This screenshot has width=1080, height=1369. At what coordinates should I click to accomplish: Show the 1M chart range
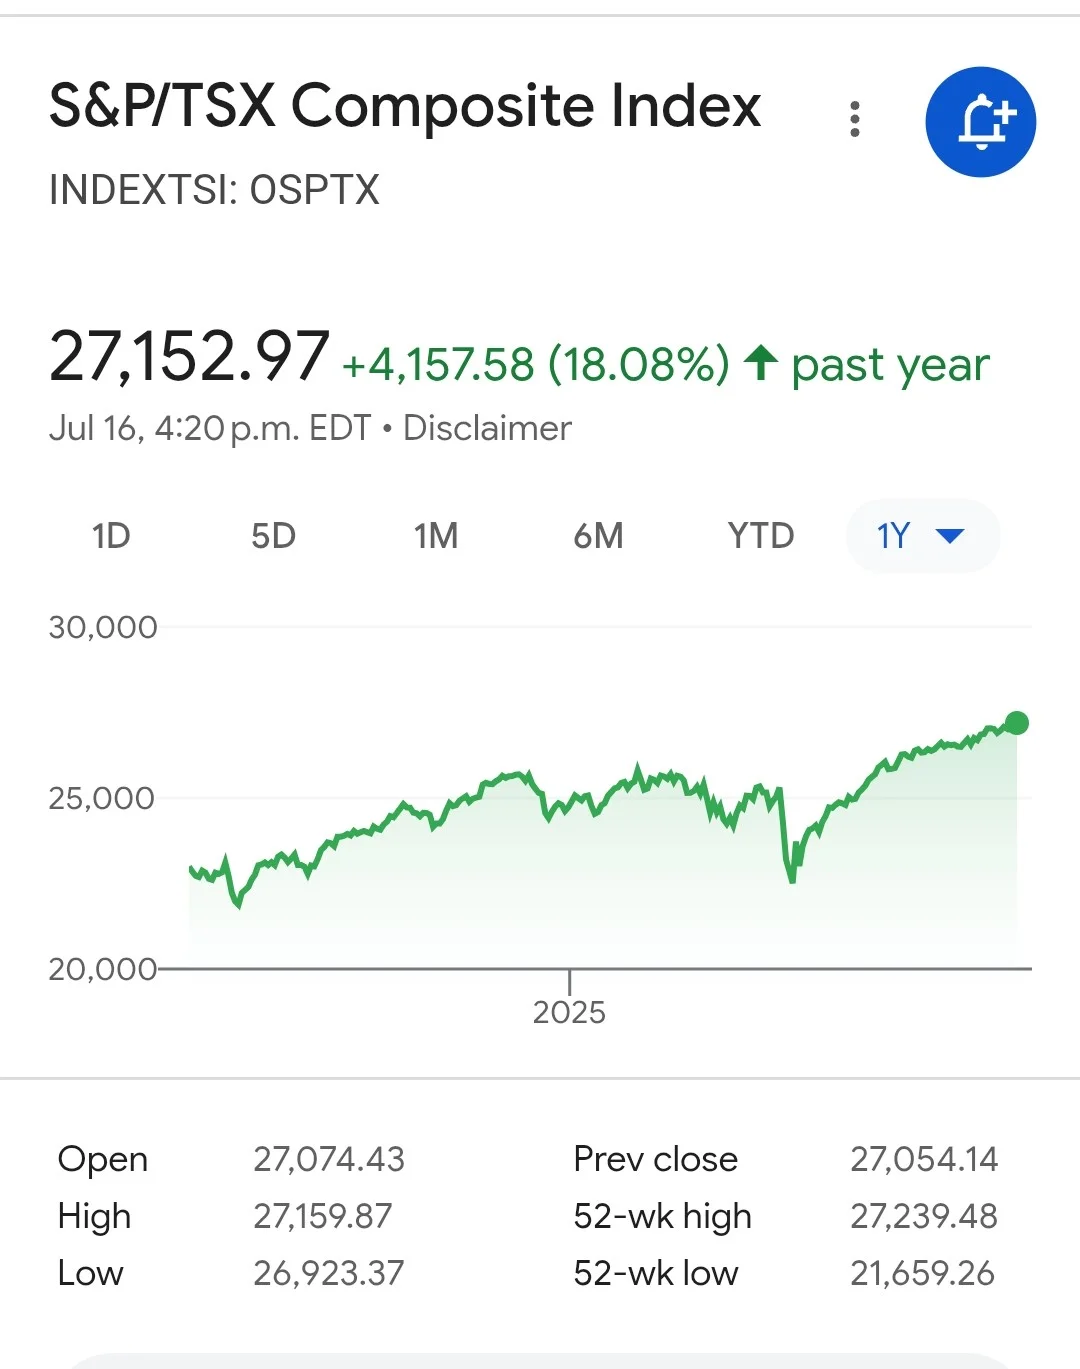(x=436, y=536)
